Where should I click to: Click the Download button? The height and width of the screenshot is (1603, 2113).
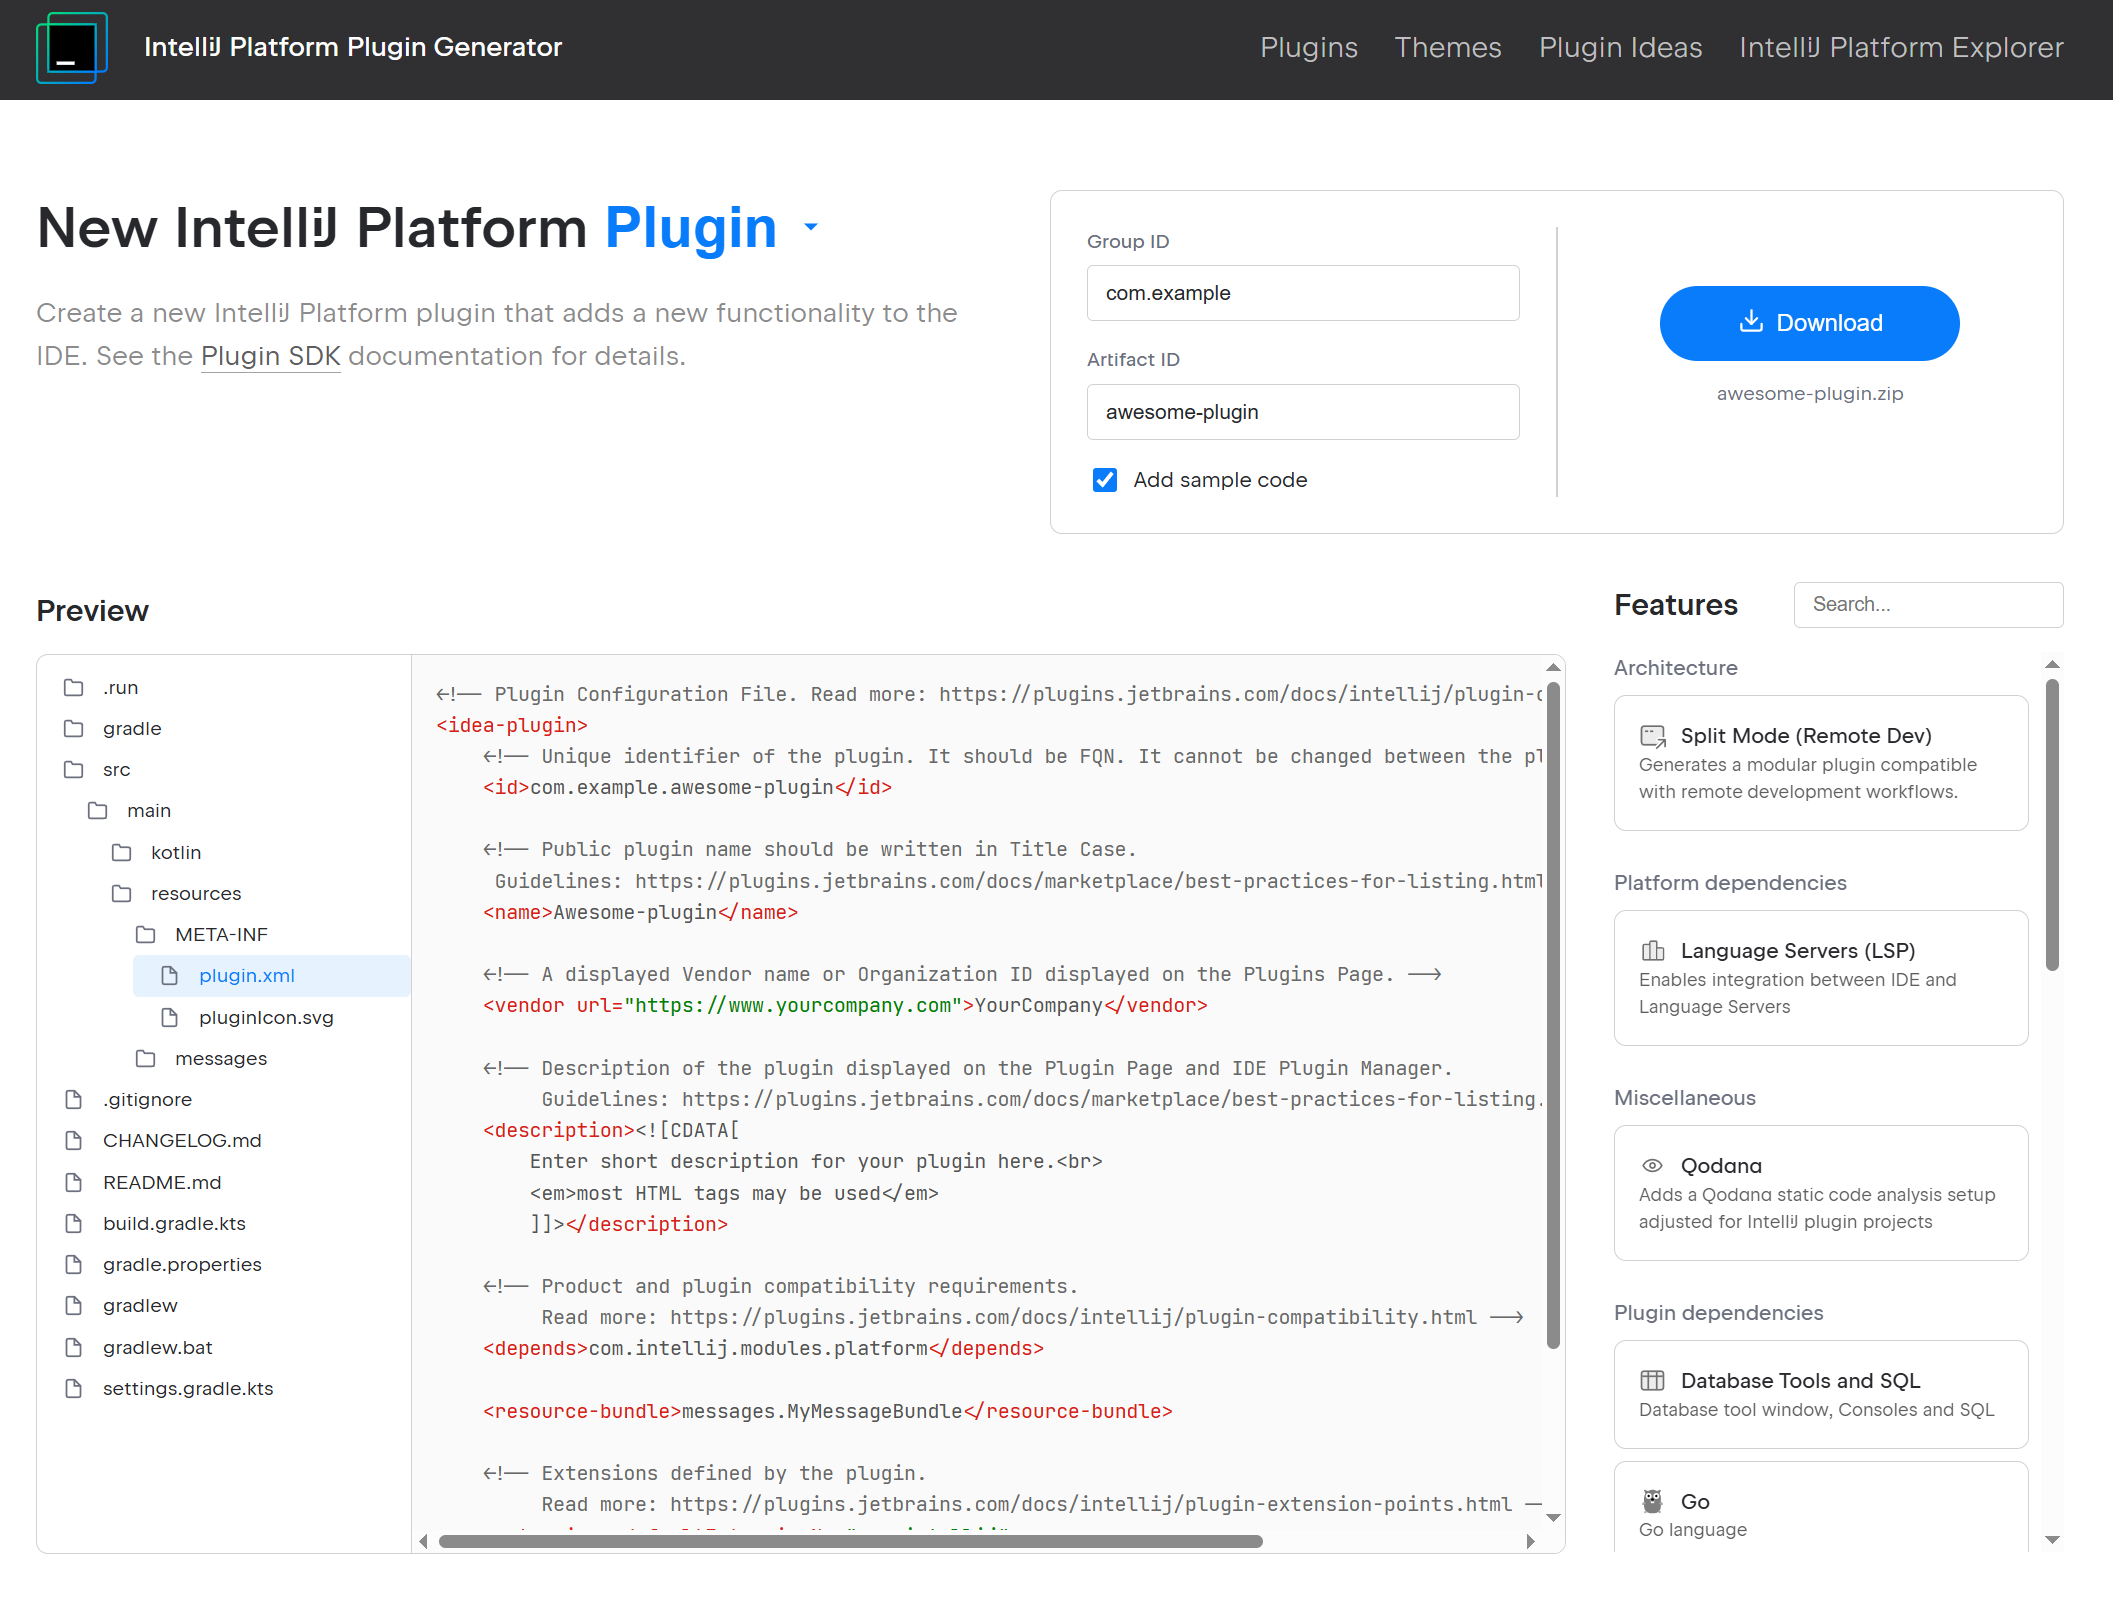click(x=1809, y=323)
